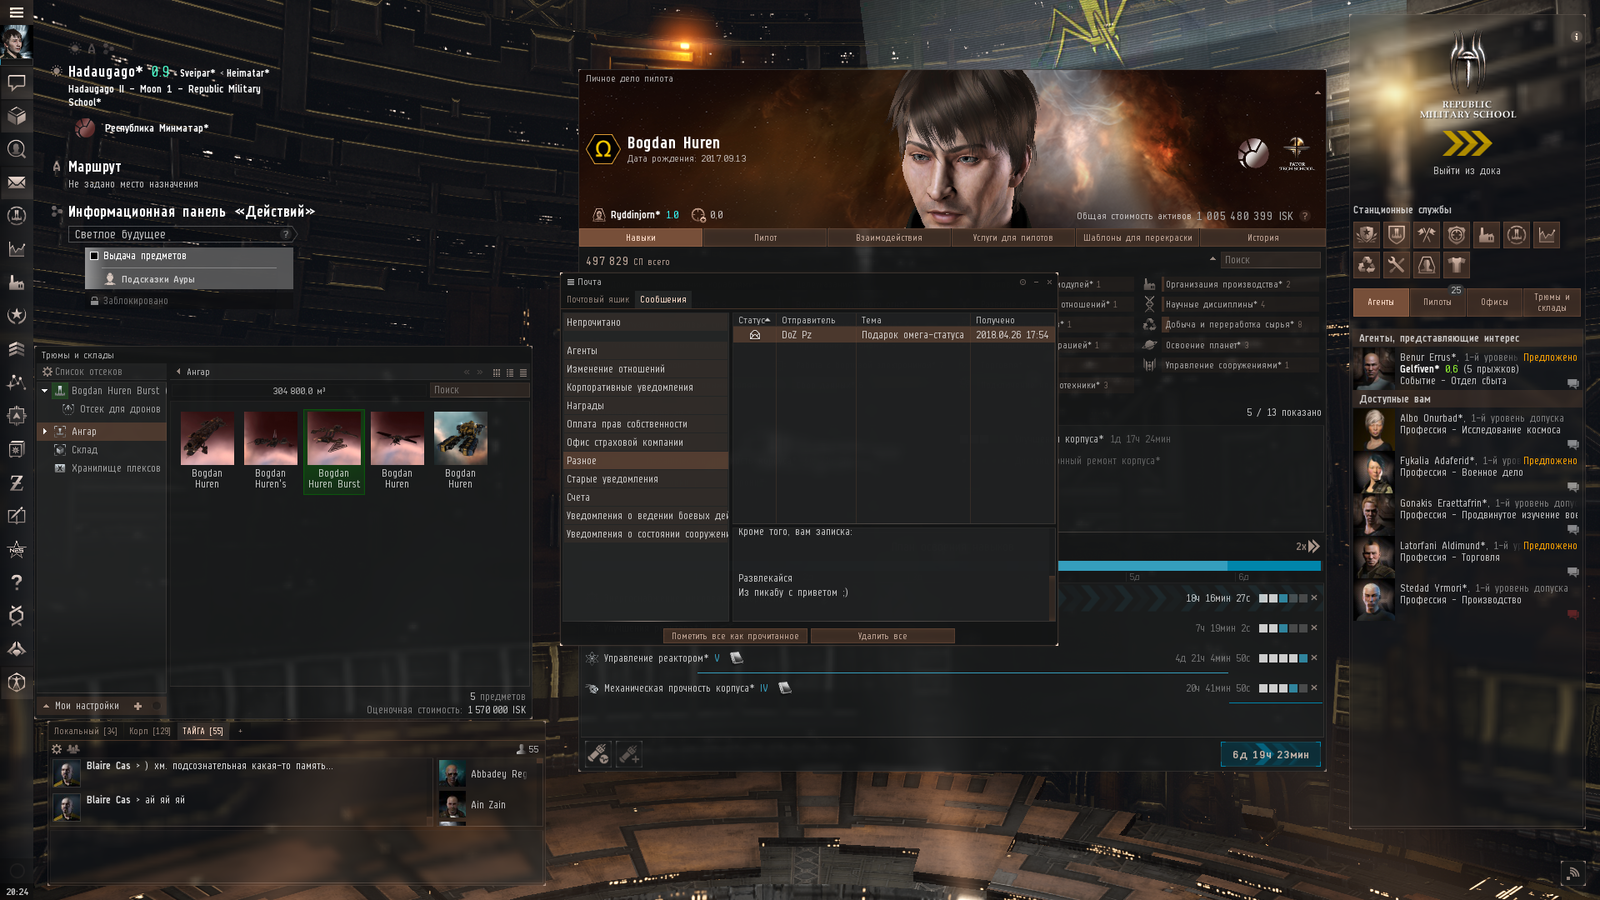Open the Разное mail folder
Viewport: 1600px width, 900px height.
coord(646,461)
